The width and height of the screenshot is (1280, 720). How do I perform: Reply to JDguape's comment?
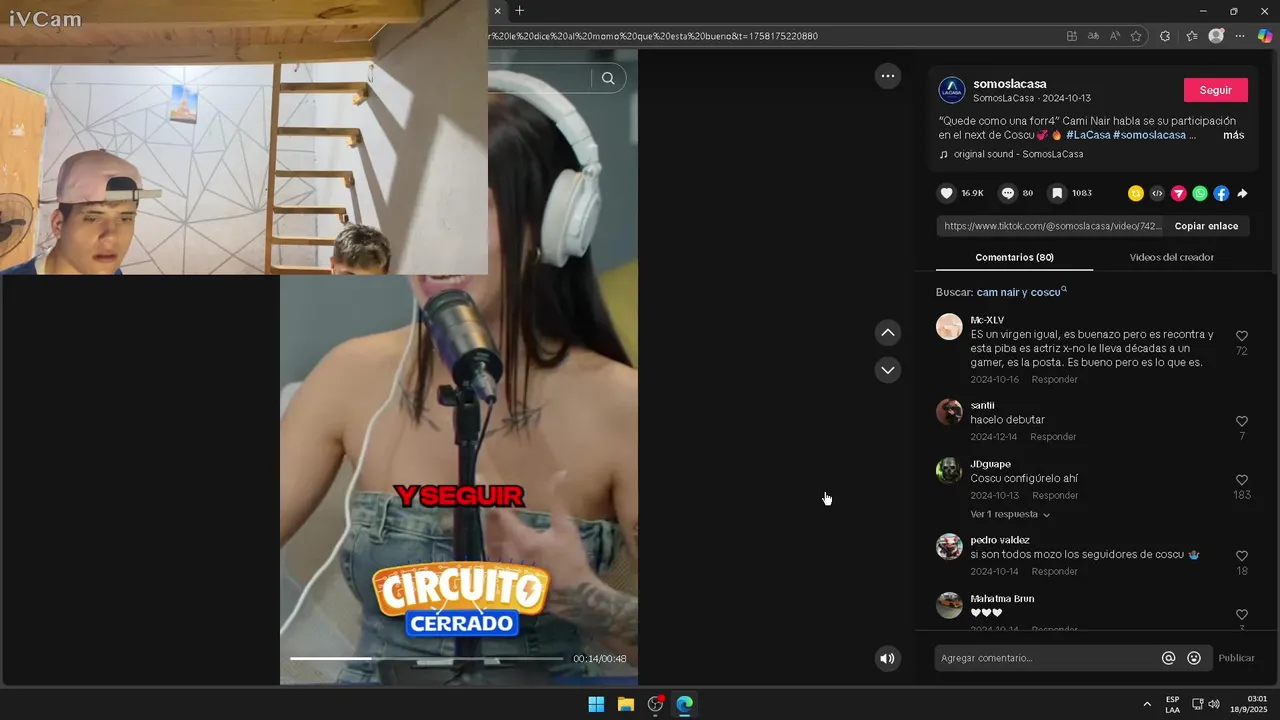(1055, 496)
